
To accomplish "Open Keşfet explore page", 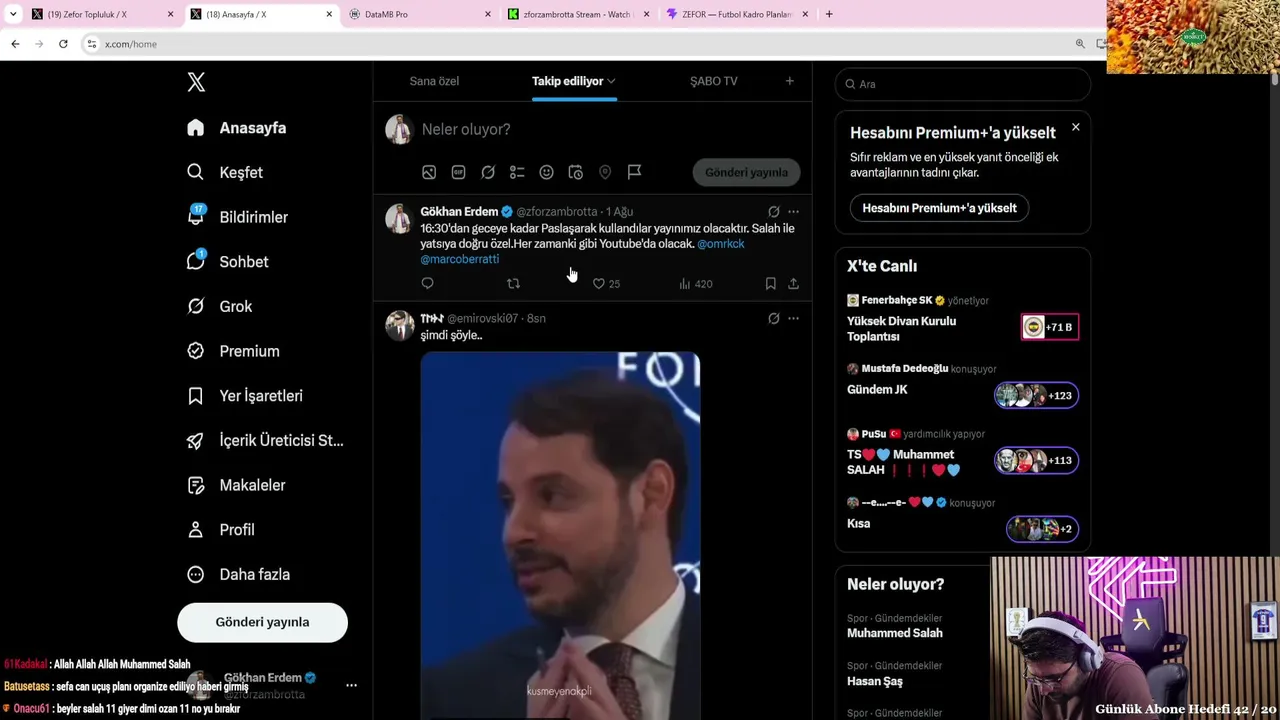I will coord(225,172).
